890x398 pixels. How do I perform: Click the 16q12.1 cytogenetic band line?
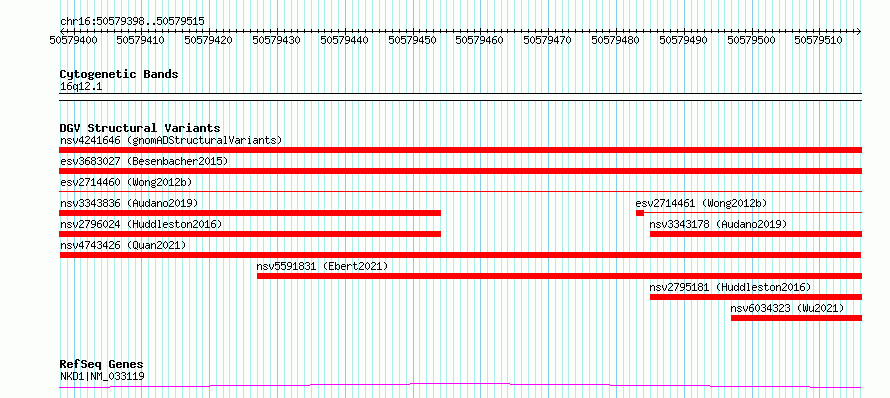(x=460, y=97)
